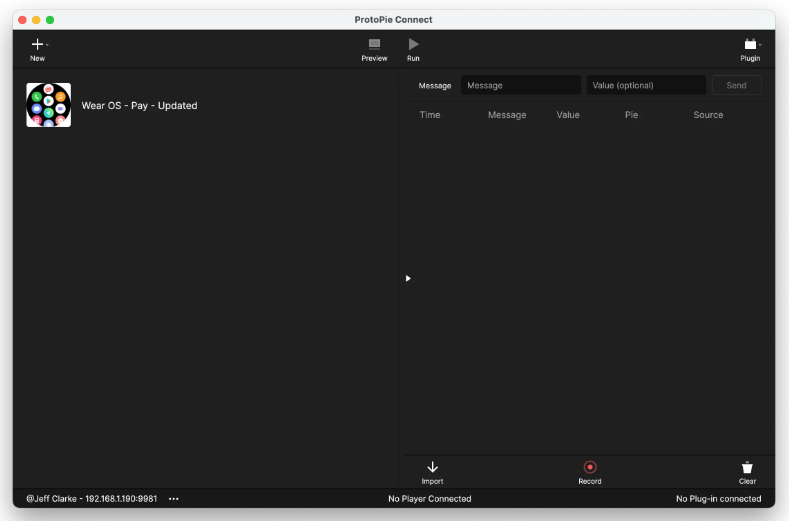Open the Plugin menu
The height and width of the screenshot is (521, 789).
click(750, 50)
